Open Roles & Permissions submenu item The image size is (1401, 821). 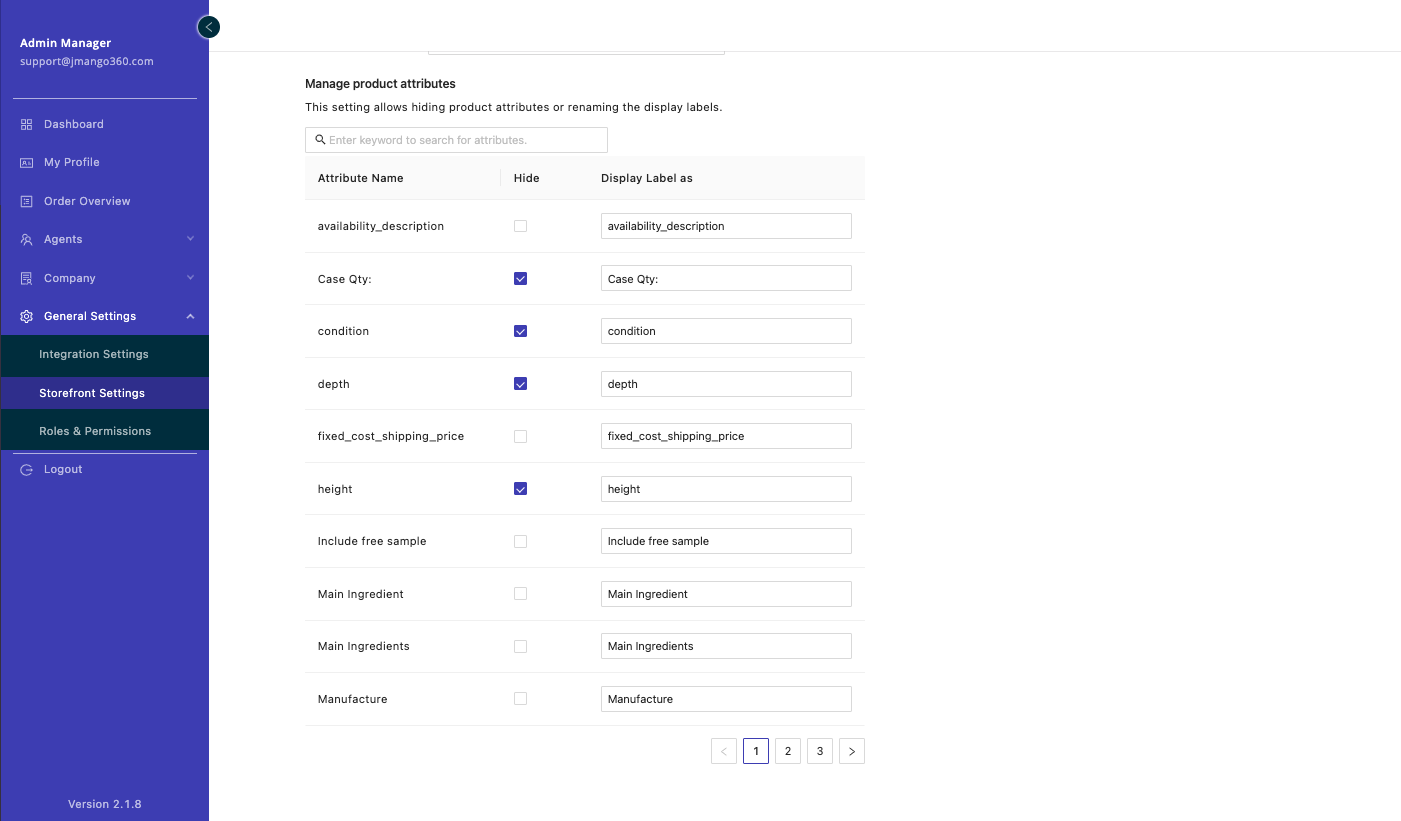pos(95,431)
